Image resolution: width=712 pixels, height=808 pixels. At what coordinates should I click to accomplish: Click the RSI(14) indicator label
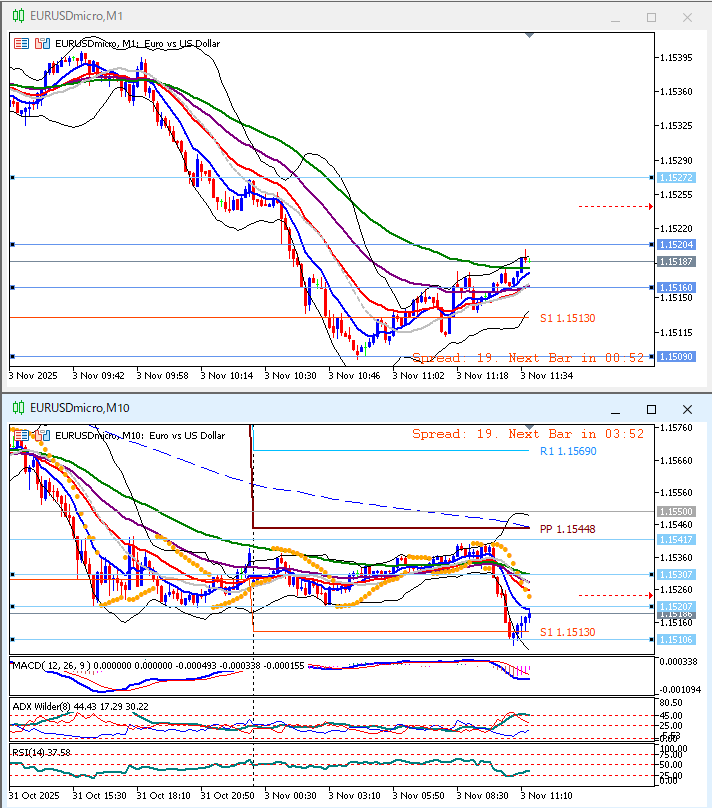pos(29,751)
